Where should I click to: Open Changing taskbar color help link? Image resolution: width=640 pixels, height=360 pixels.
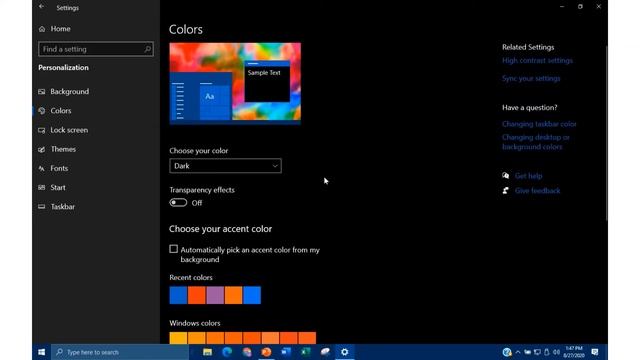539,124
